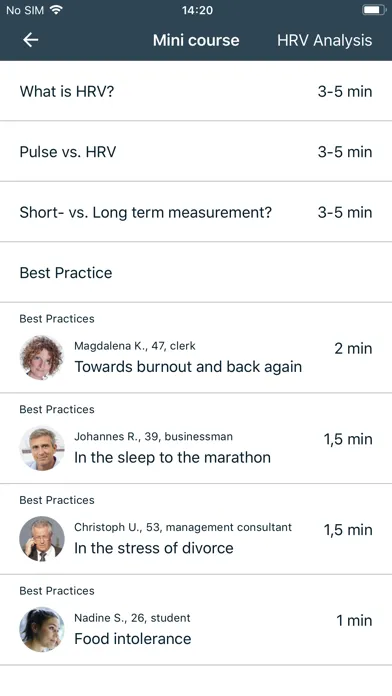Tap the 1 min duration for Nadine
The height and width of the screenshot is (696, 392).
click(354, 620)
